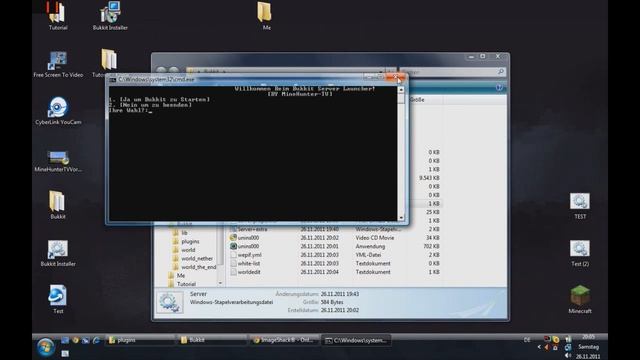
Task: Click cmd window scrollbar down arrow
Action: 401,218
